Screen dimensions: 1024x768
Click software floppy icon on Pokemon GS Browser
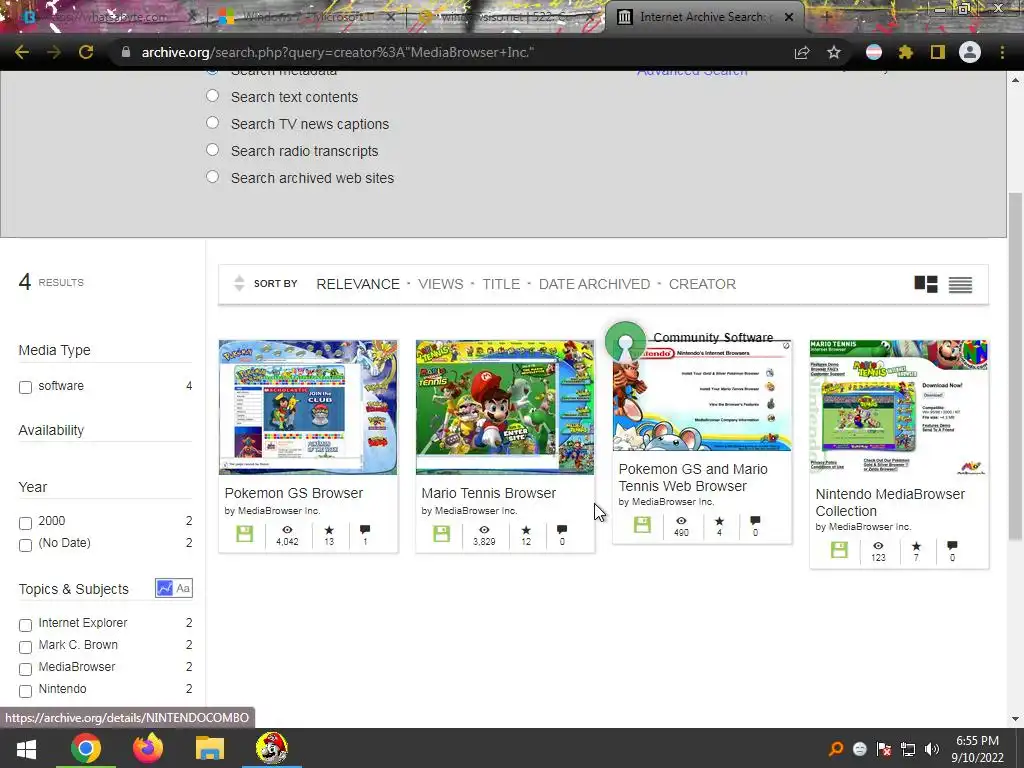point(244,534)
